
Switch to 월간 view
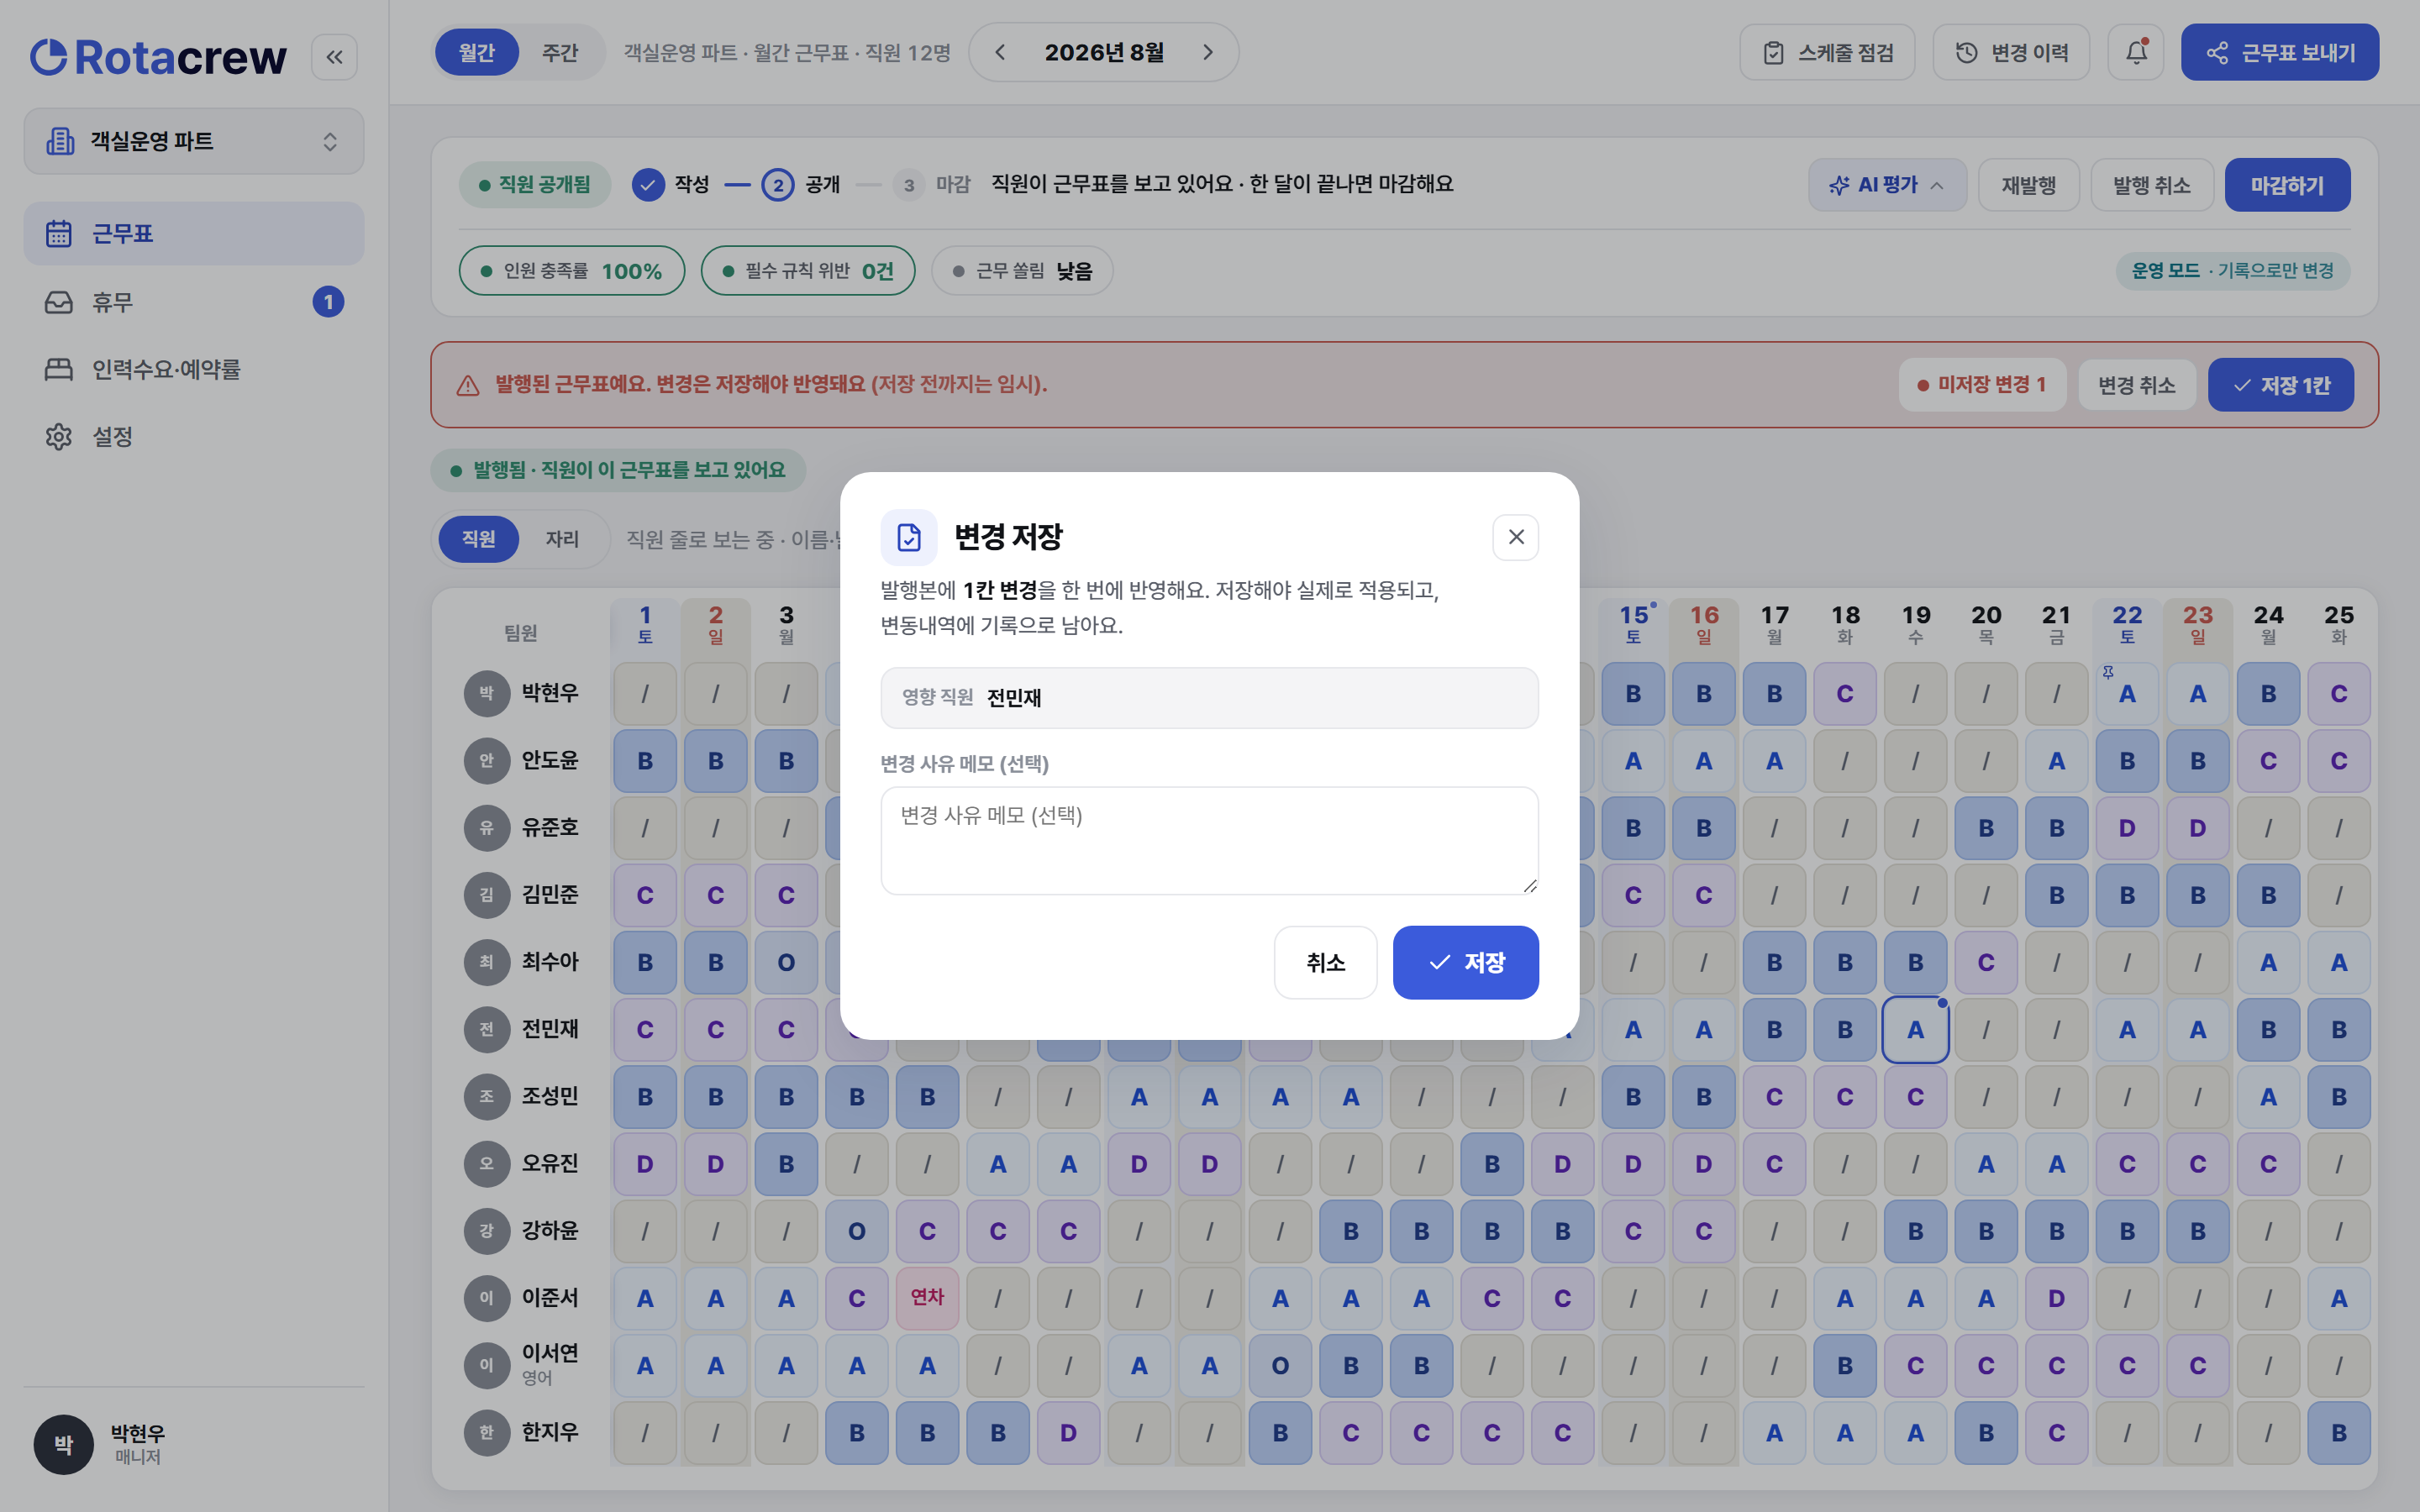pyautogui.click(x=477, y=52)
